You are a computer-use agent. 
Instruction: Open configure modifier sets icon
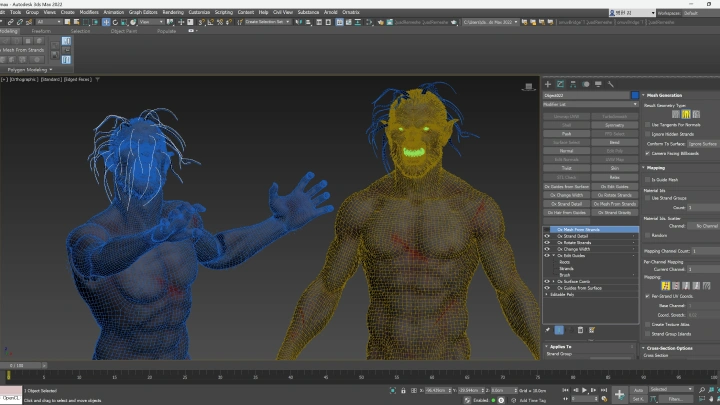tap(592, 330)
